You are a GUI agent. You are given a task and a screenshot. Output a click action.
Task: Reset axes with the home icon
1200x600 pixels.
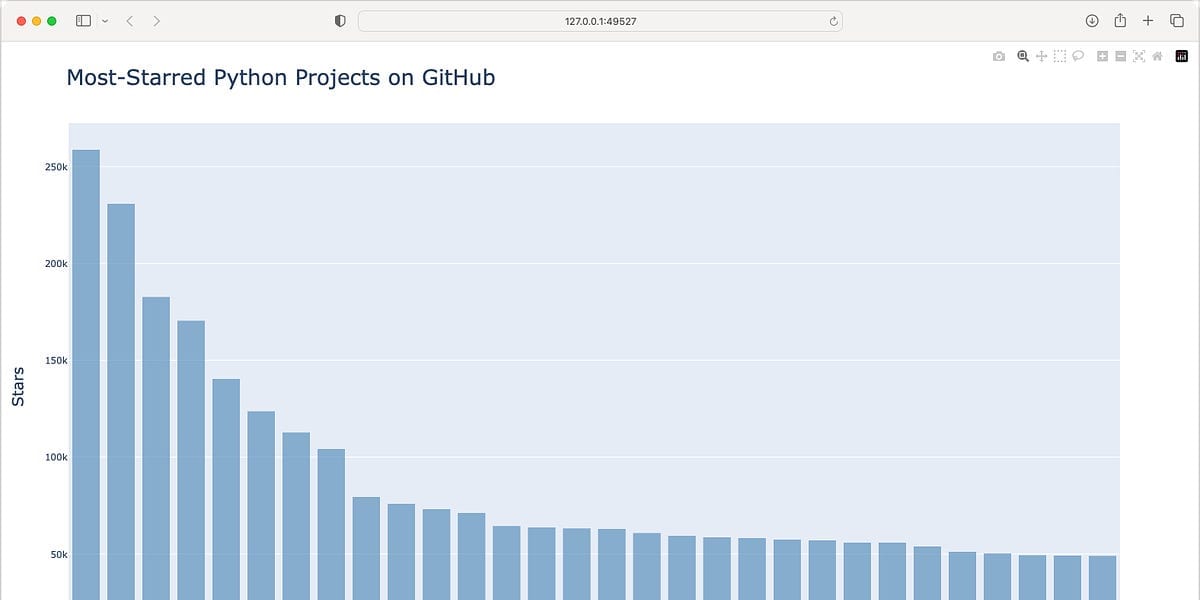(x=1157, y=56)
